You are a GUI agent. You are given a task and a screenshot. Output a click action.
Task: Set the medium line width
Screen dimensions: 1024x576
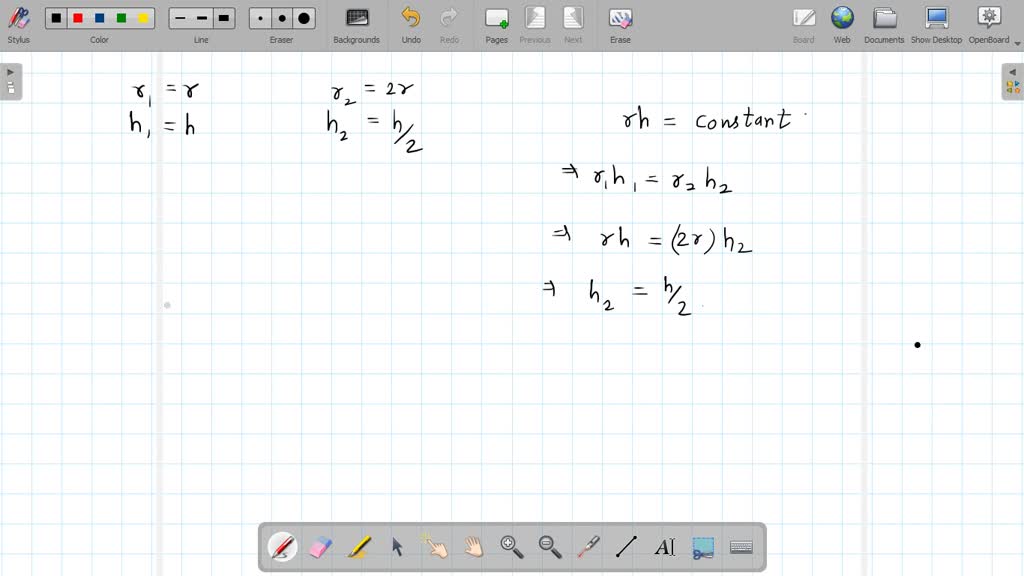click(x=202, y=18)
